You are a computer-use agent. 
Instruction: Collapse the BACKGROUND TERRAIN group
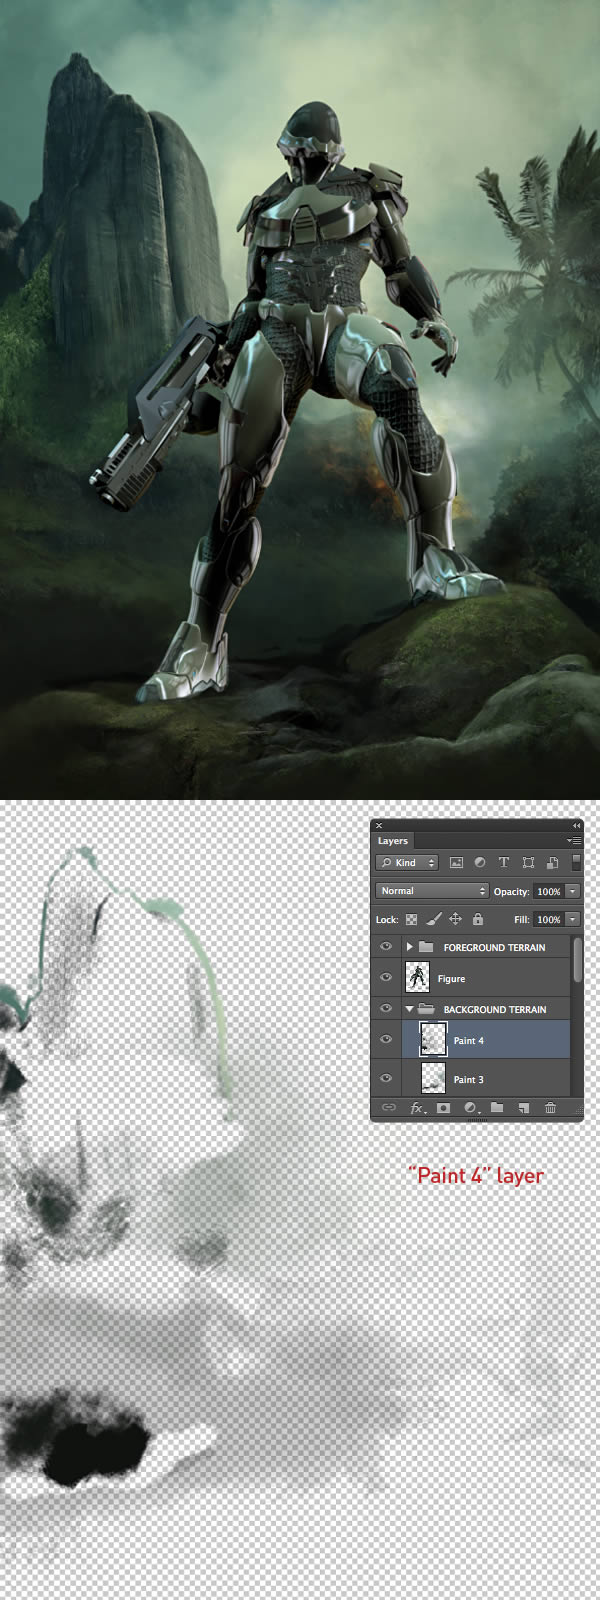coord(409,1009)
